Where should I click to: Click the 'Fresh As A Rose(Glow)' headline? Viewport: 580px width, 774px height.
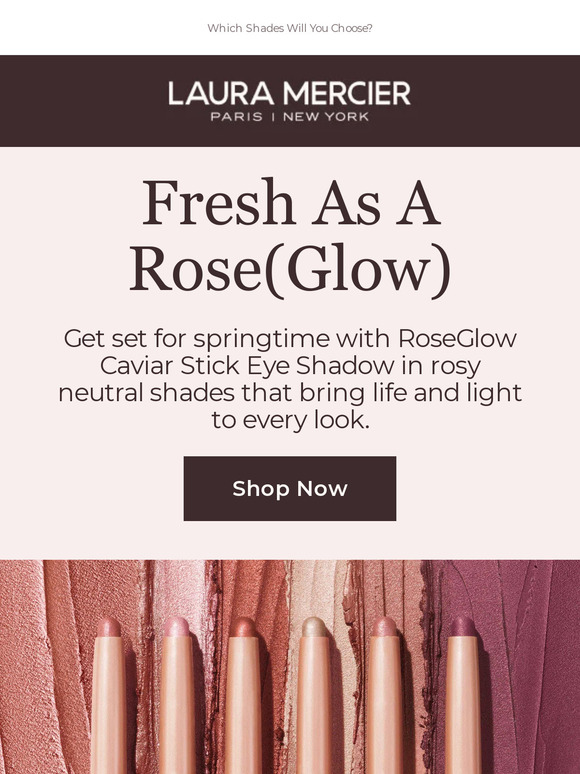(290, 237)
